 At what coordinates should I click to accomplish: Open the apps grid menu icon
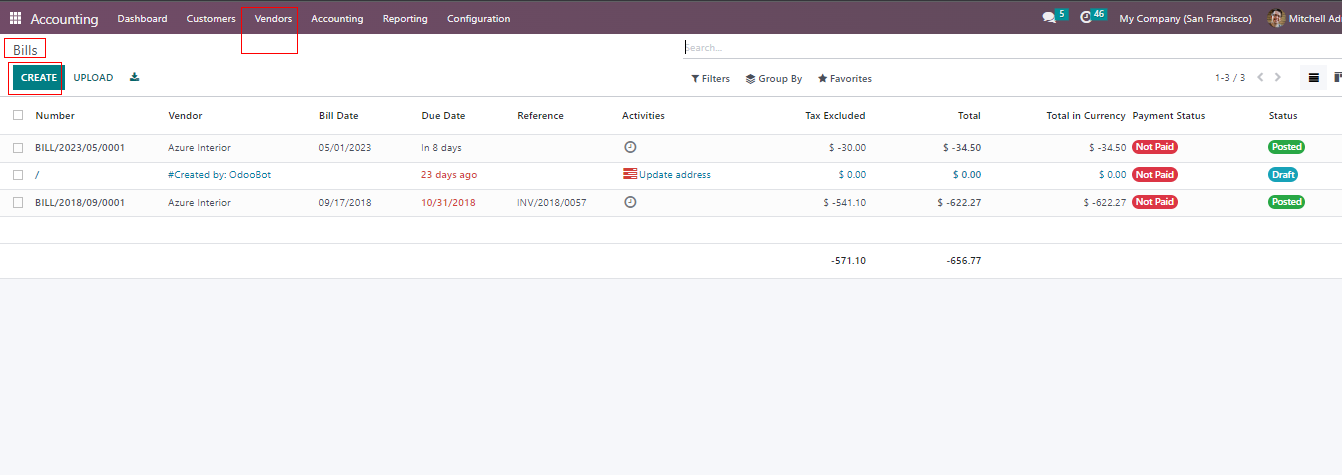click(15, 18)
